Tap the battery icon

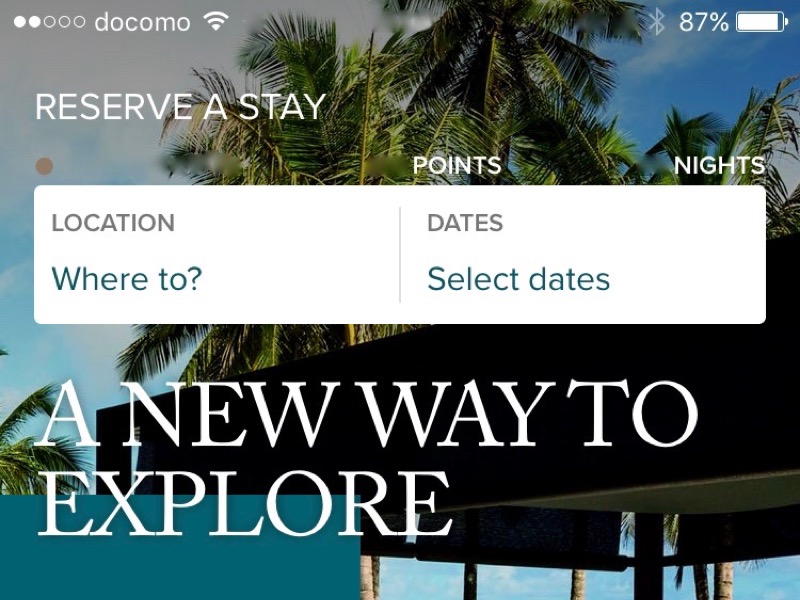[762, 22]
